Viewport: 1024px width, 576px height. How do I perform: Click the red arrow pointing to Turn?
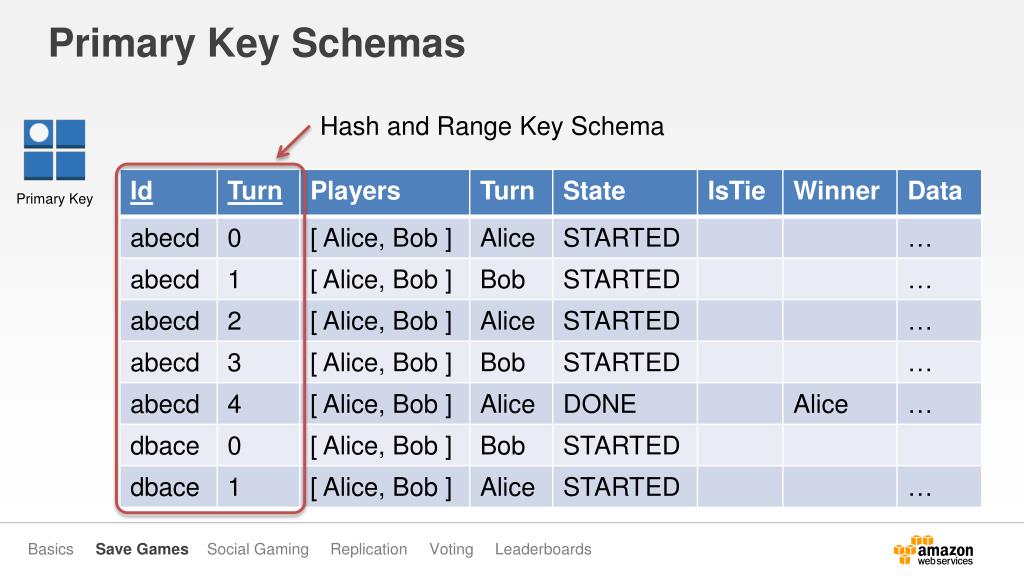coord(293,142)
